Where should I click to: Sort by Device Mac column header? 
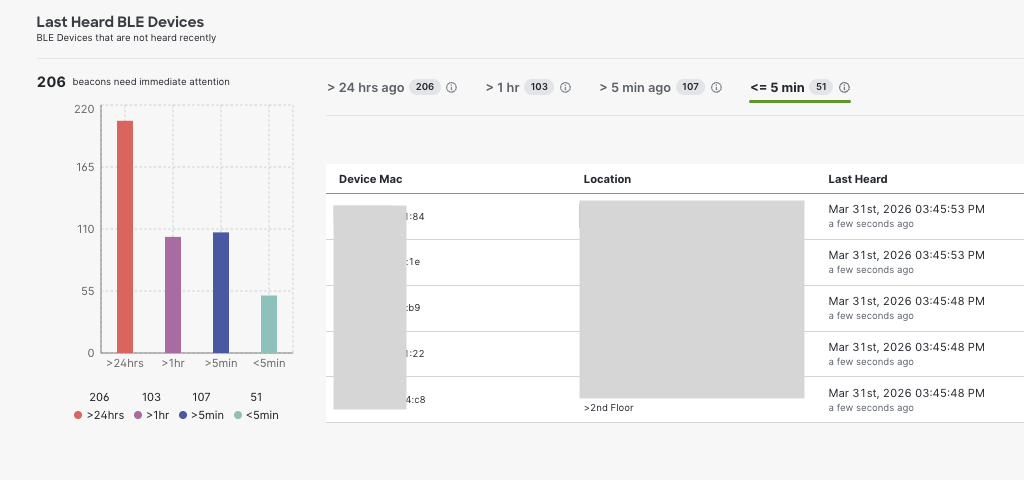[370, 179]
